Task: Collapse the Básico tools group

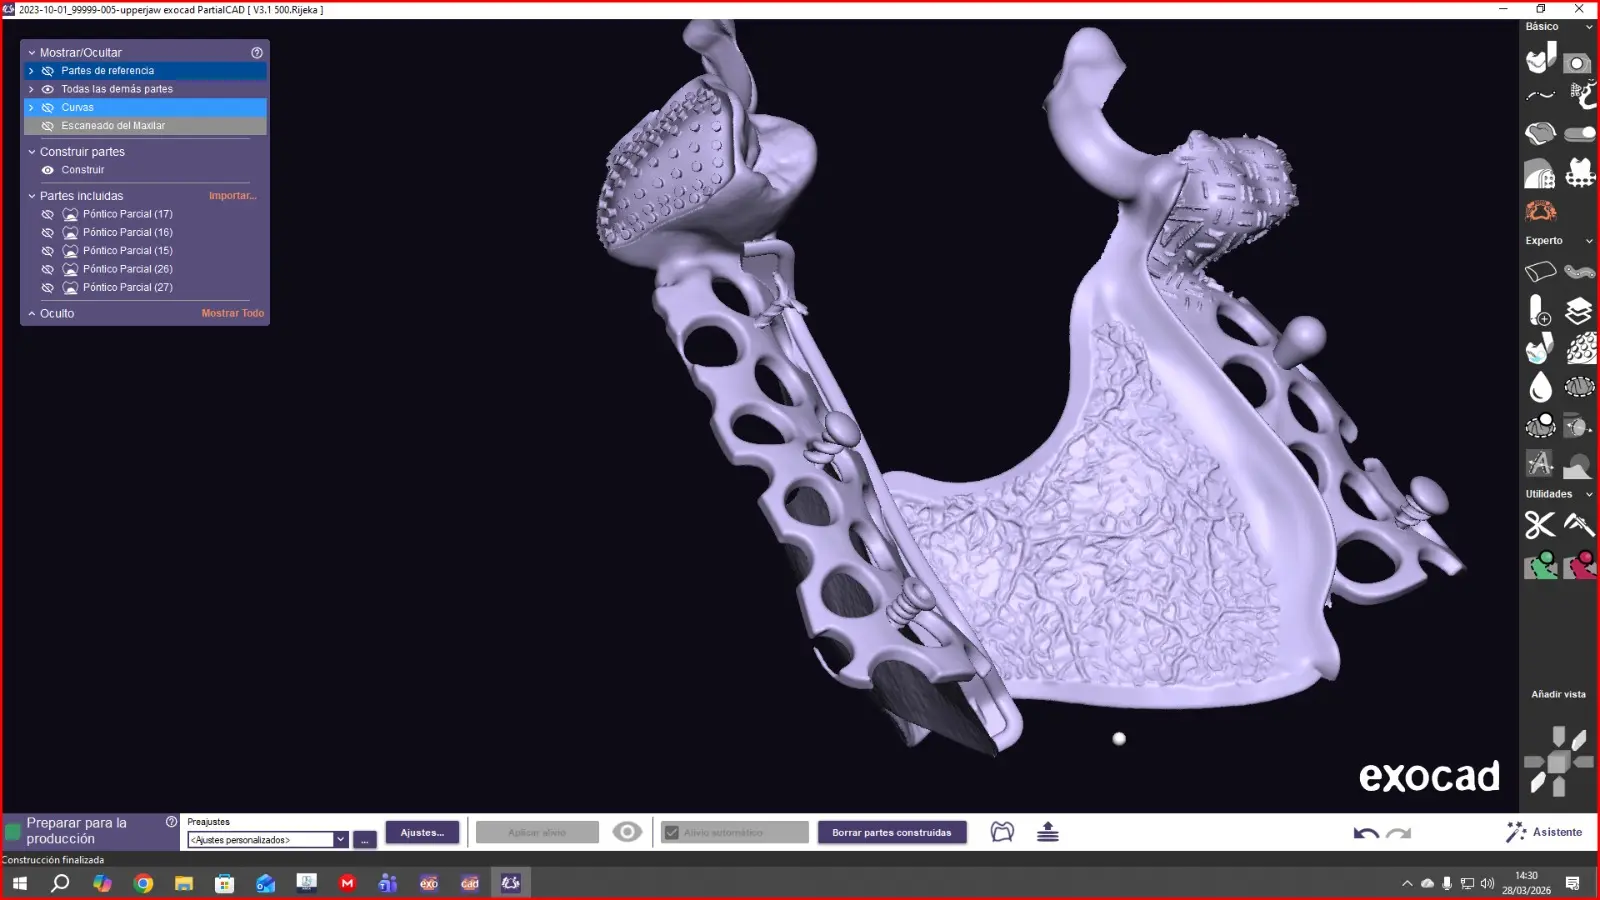Action: tap(1589, 27)
